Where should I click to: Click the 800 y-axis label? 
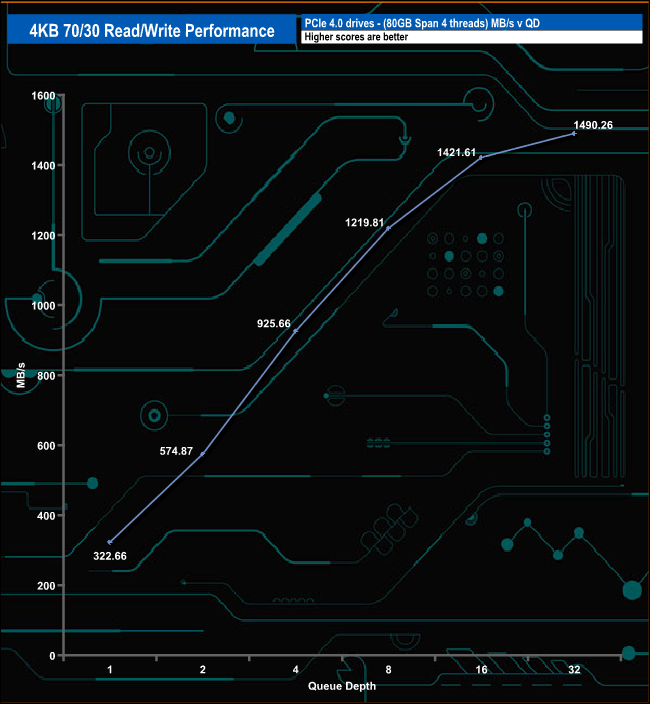click(x=46, y=376)
